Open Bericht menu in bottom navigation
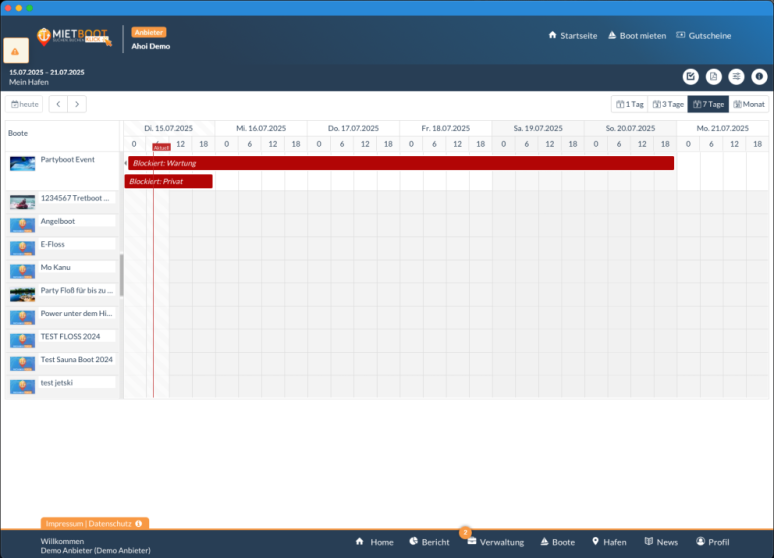This screenshot has height=558, width=774. 429,542
